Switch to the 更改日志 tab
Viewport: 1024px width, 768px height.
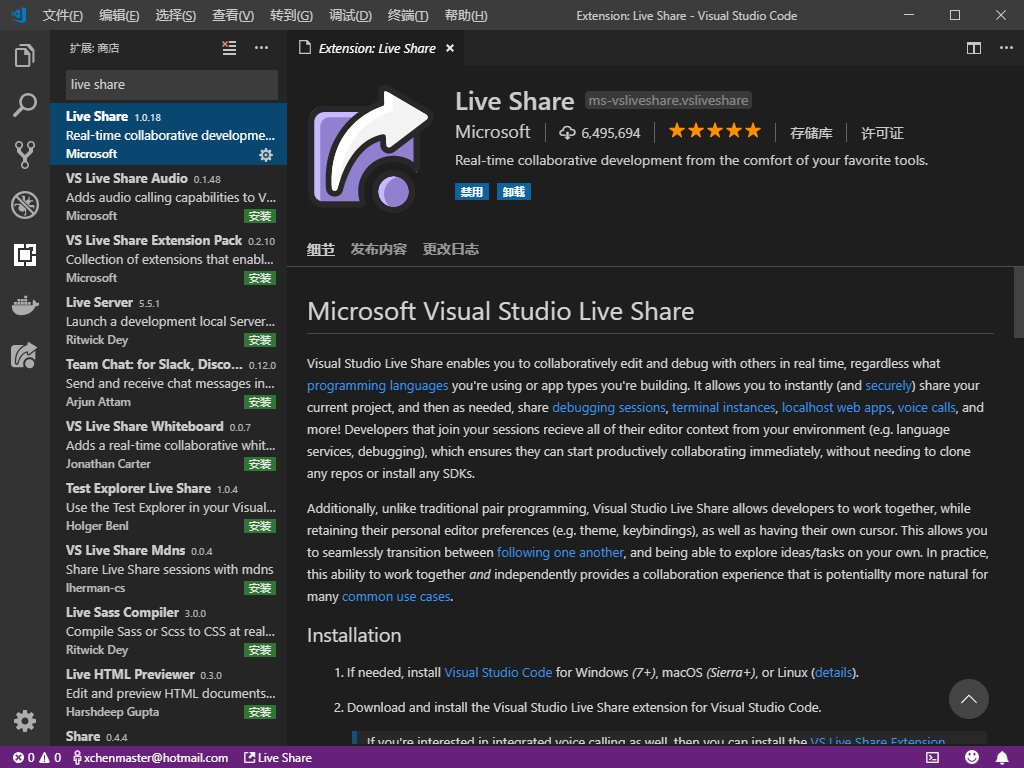pos(451,249)
